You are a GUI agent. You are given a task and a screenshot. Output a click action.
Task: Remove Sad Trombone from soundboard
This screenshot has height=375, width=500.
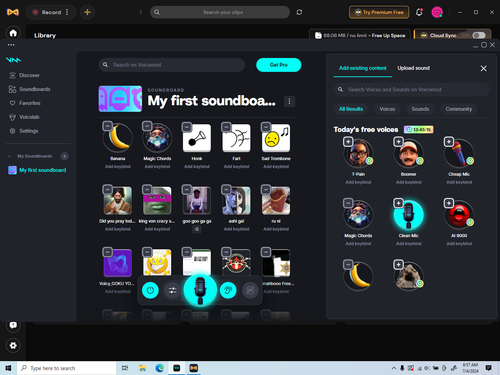coord(266,127)
